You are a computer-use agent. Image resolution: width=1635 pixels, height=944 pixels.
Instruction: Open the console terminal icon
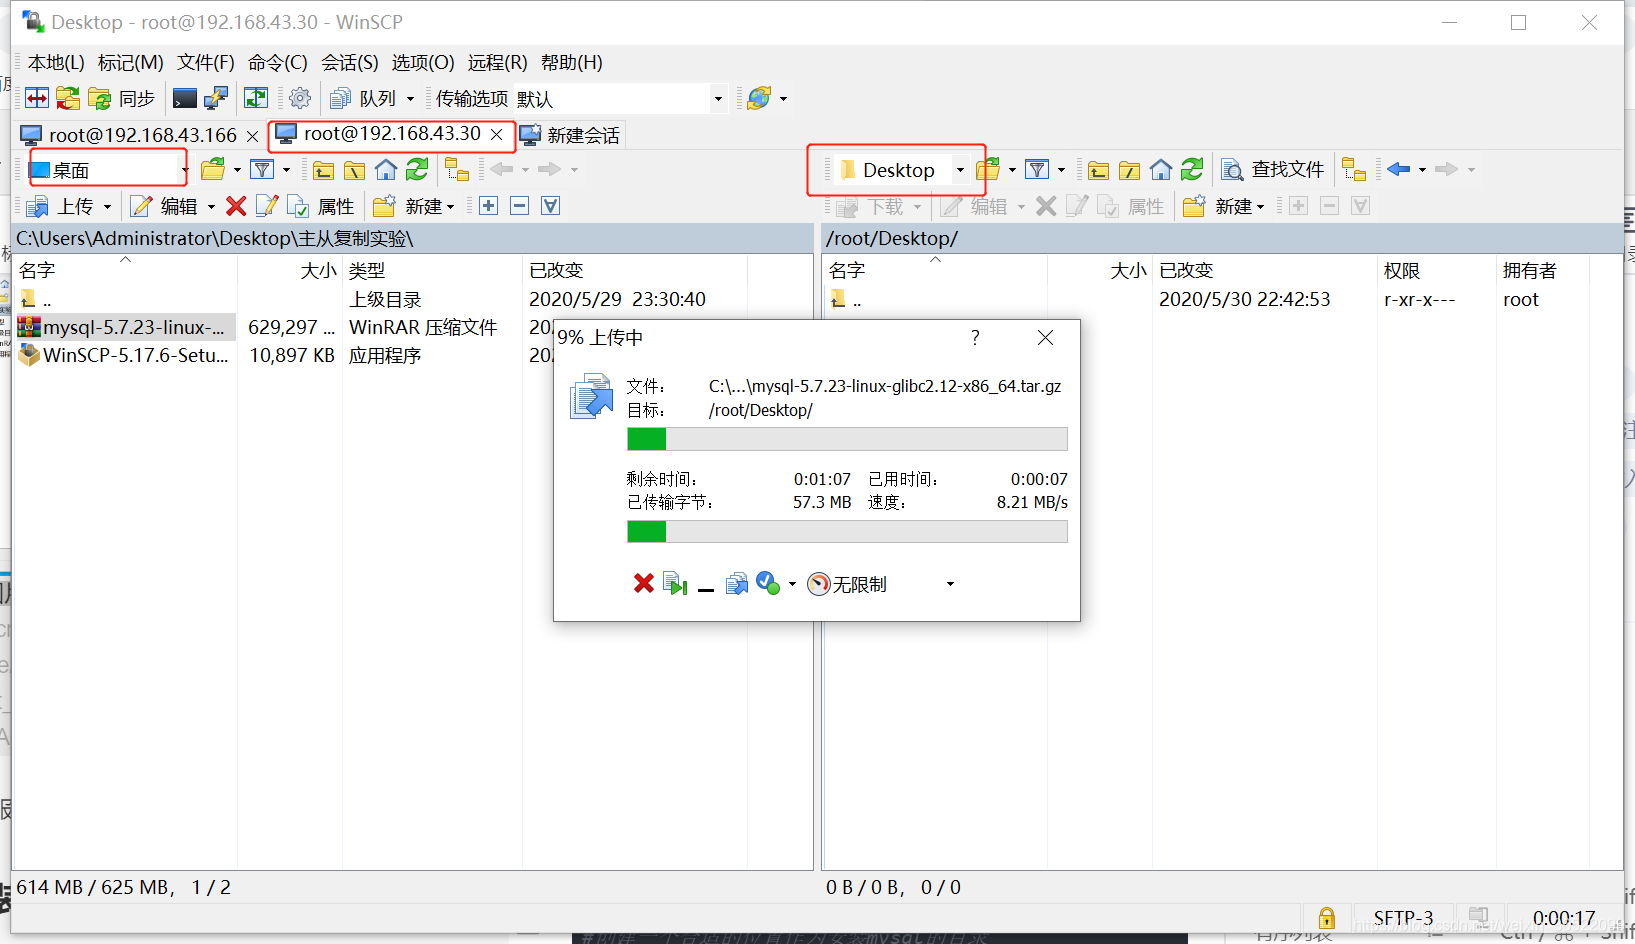(x=185, y=98)
